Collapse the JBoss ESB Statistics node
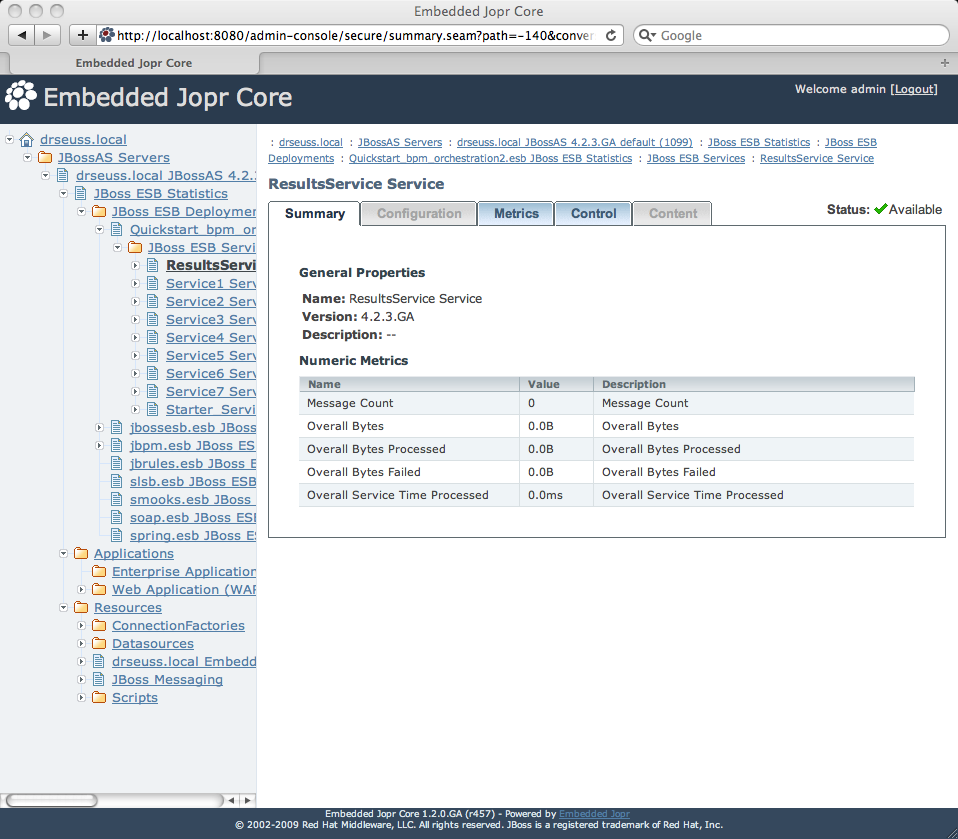Screen dimensions: 958x839 [64, 194]
